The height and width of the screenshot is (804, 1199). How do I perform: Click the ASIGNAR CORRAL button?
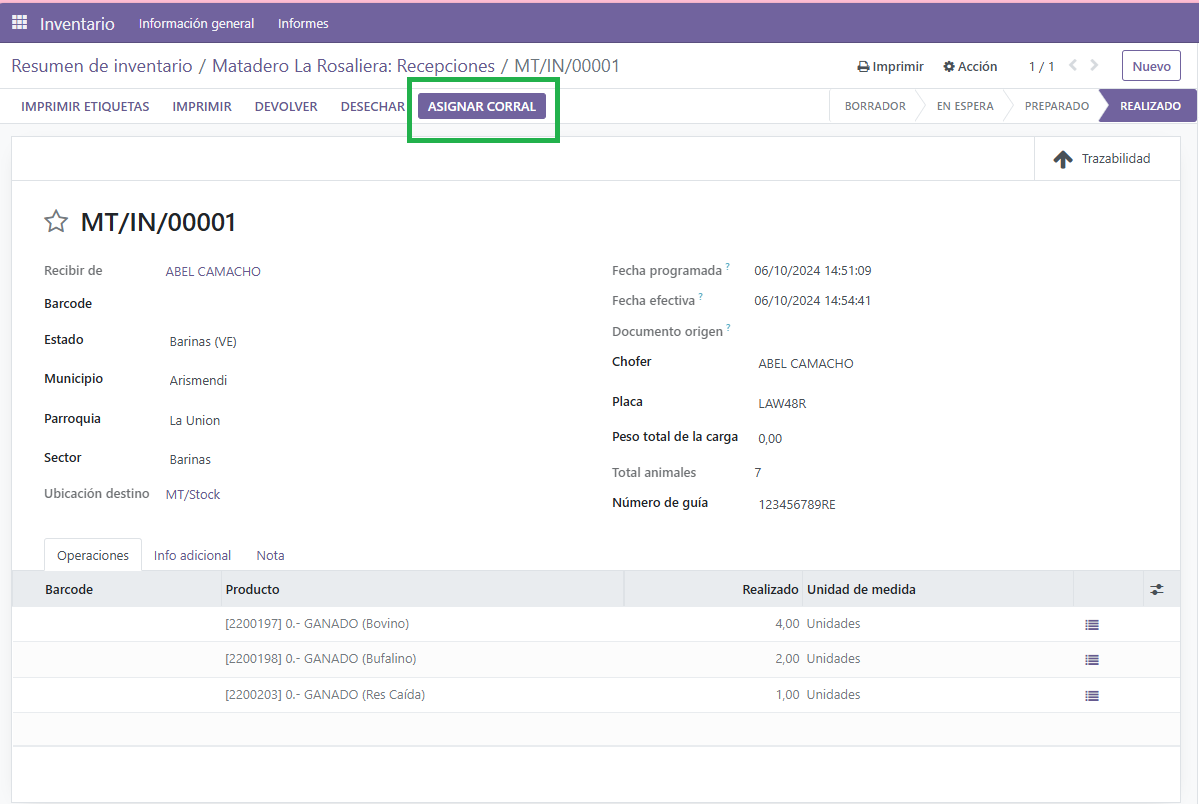point(482,106)
